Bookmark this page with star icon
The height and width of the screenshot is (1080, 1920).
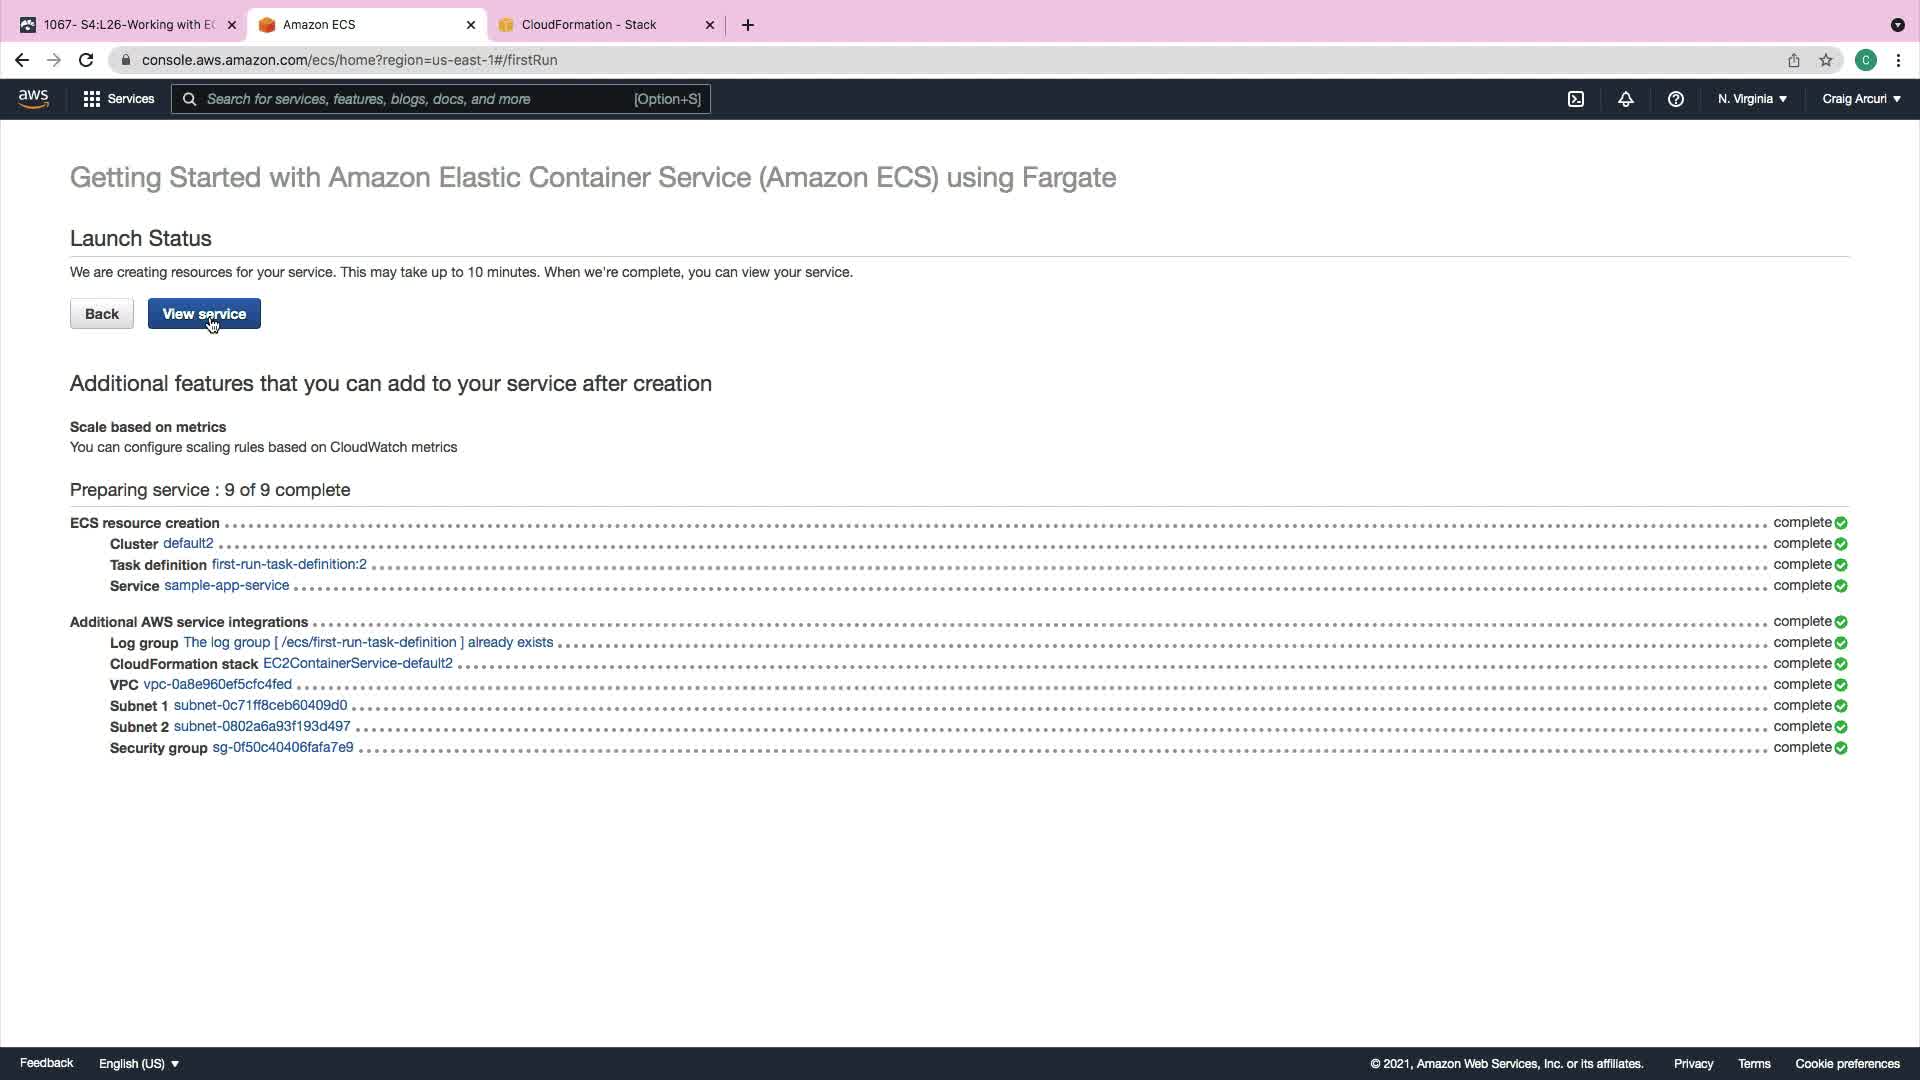click(1825, 60)
